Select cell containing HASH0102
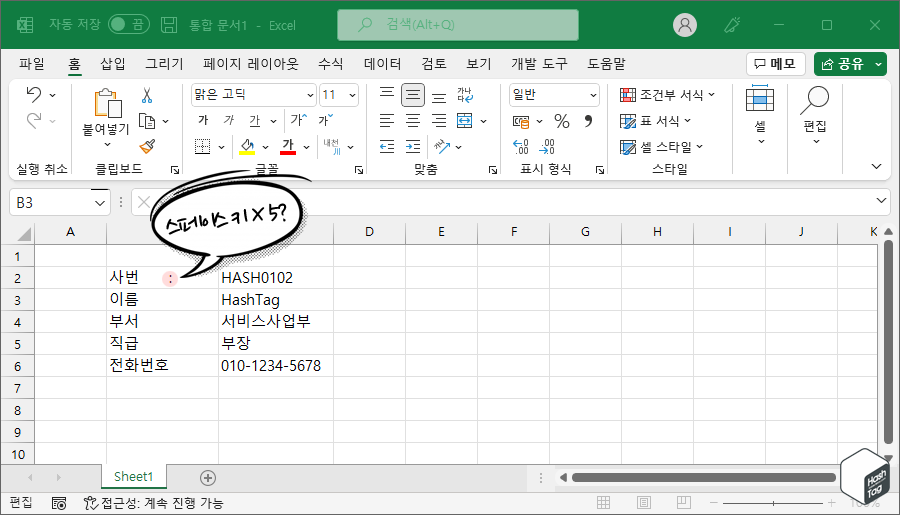Screen dimensions: 900x515 coord(276,278)
